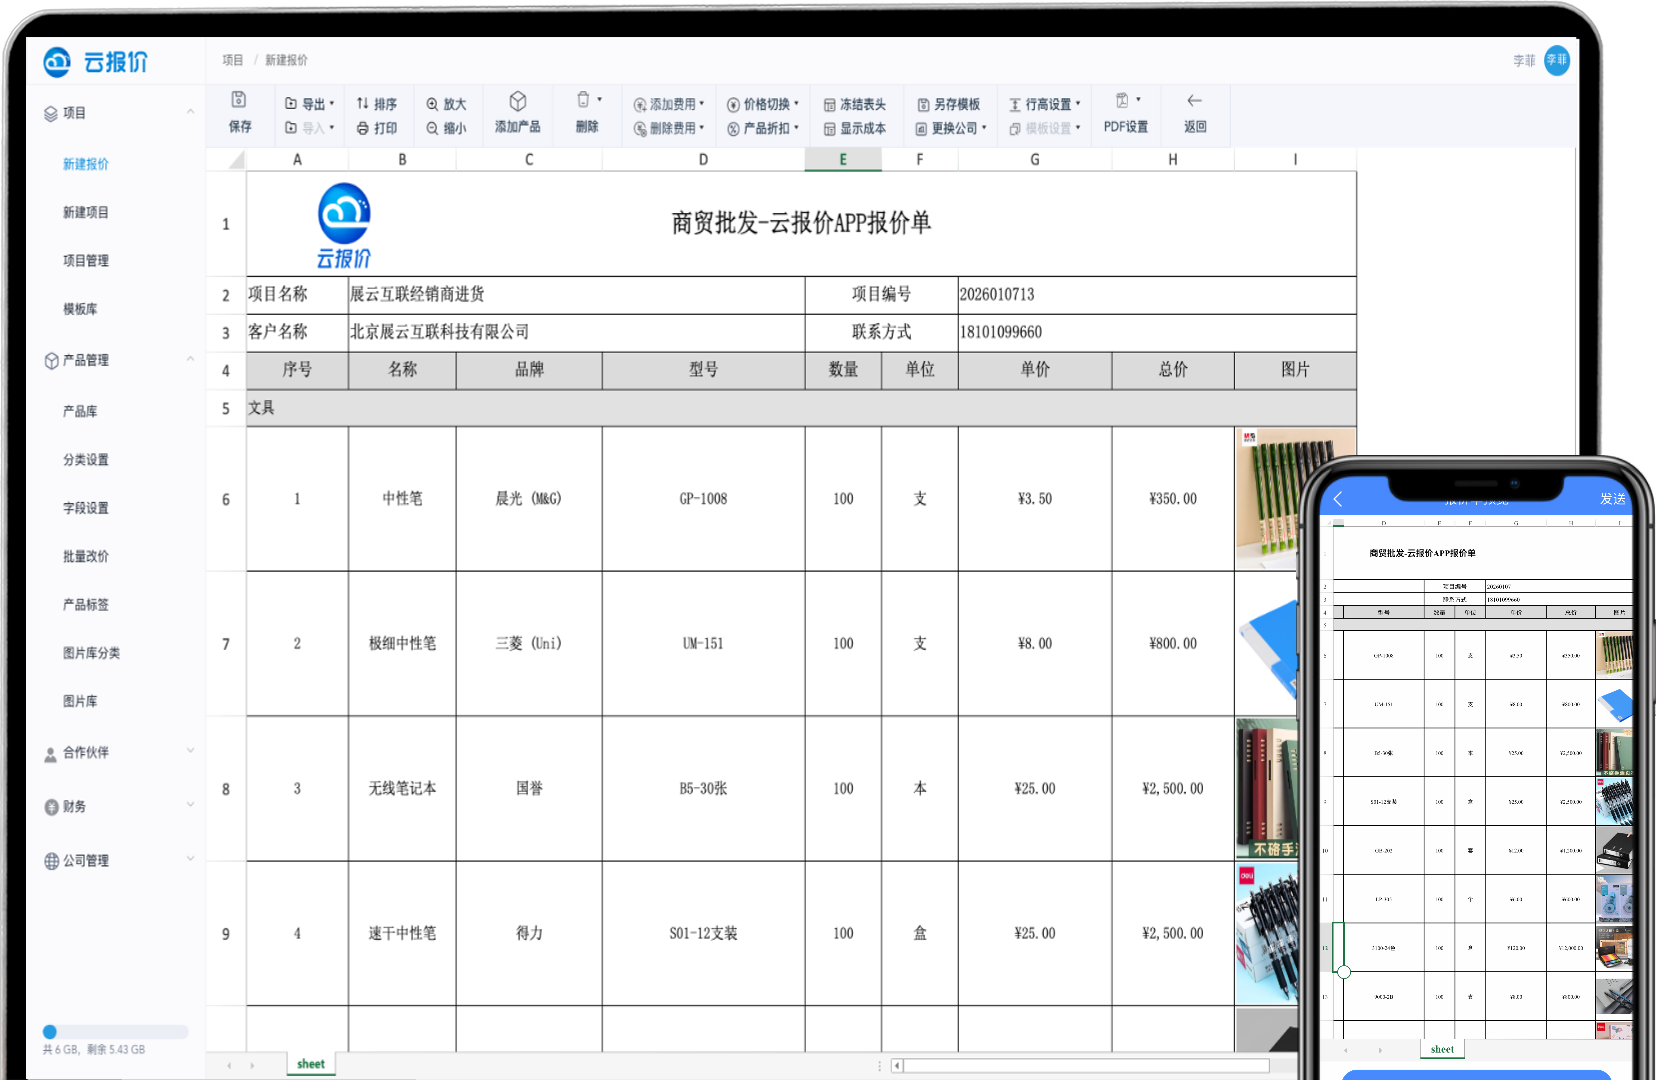Open the 导出 export dropdown
The height and width of the screenshot is (1080, 1656).
309,104
